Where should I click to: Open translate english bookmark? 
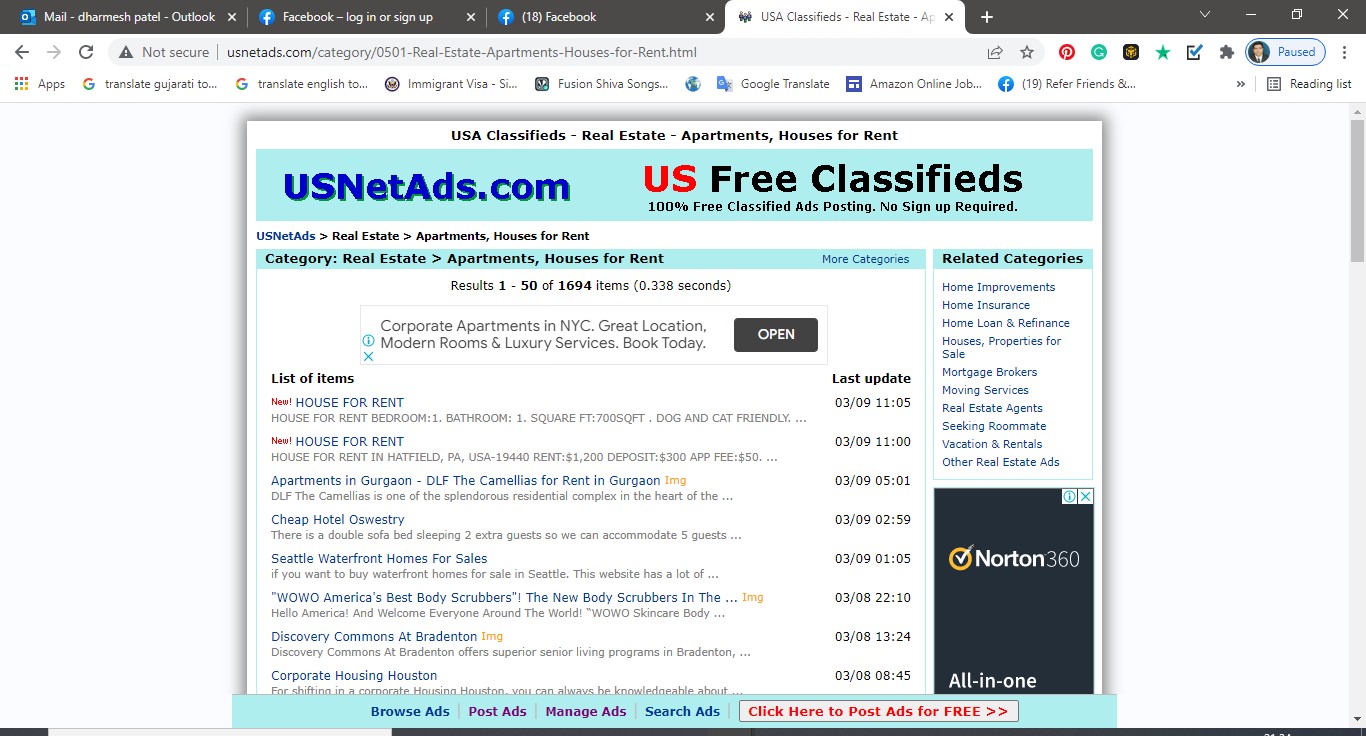302,84
